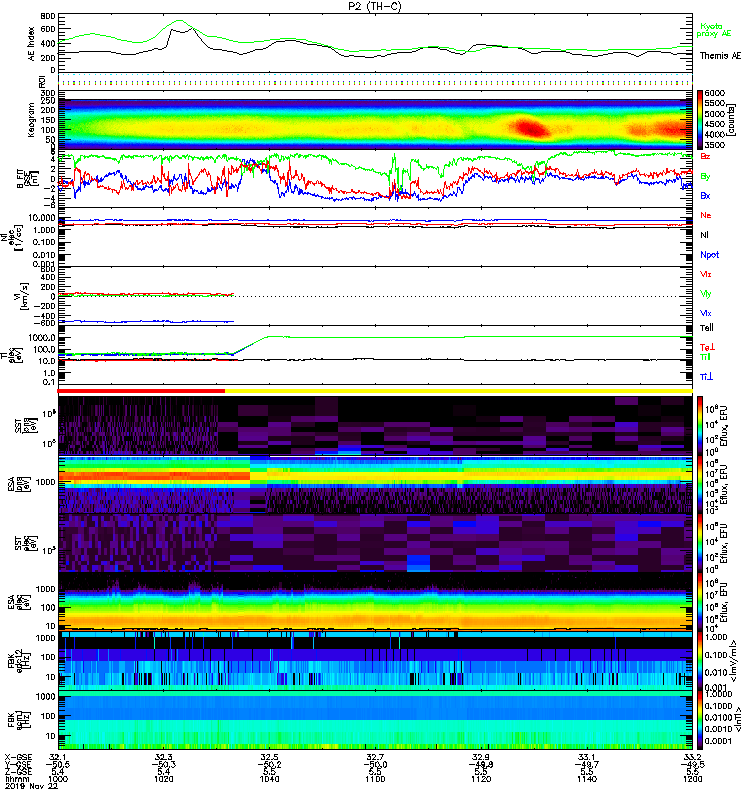Click the 1040 time tick label

point(269,779)
